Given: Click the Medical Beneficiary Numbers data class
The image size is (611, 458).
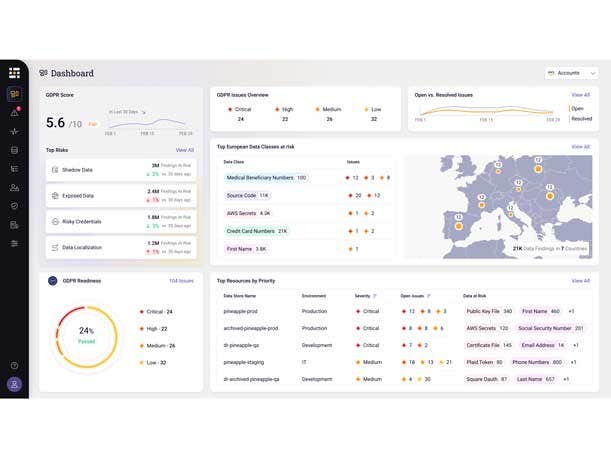Looking at the screenshot, I should [x=258, y=177].
